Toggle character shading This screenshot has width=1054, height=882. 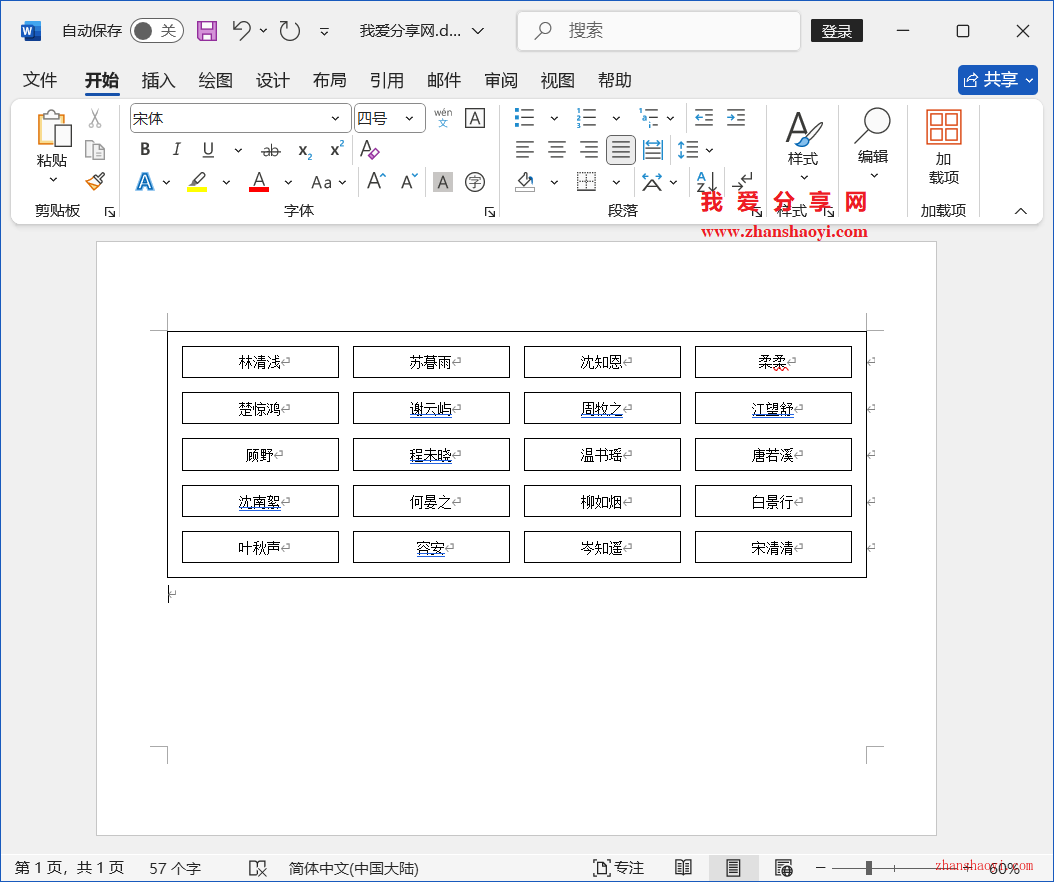442,182
